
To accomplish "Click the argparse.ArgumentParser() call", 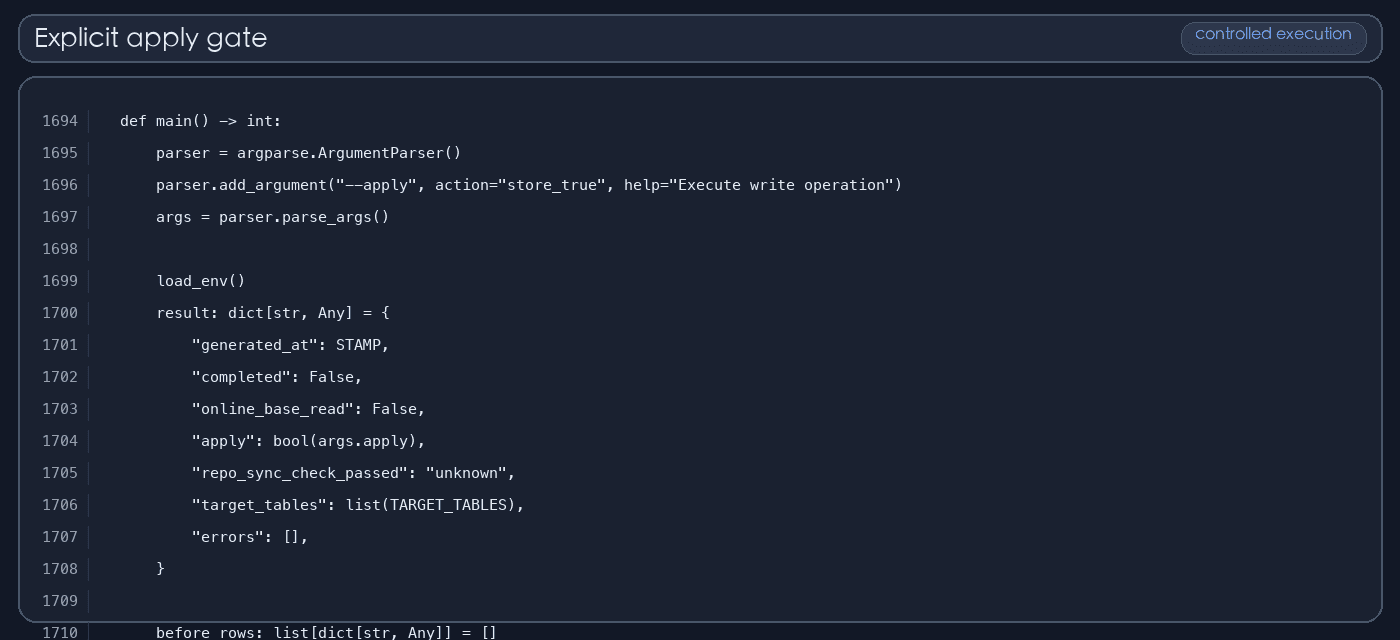I will pyautogui.click(x=349, y=153).
